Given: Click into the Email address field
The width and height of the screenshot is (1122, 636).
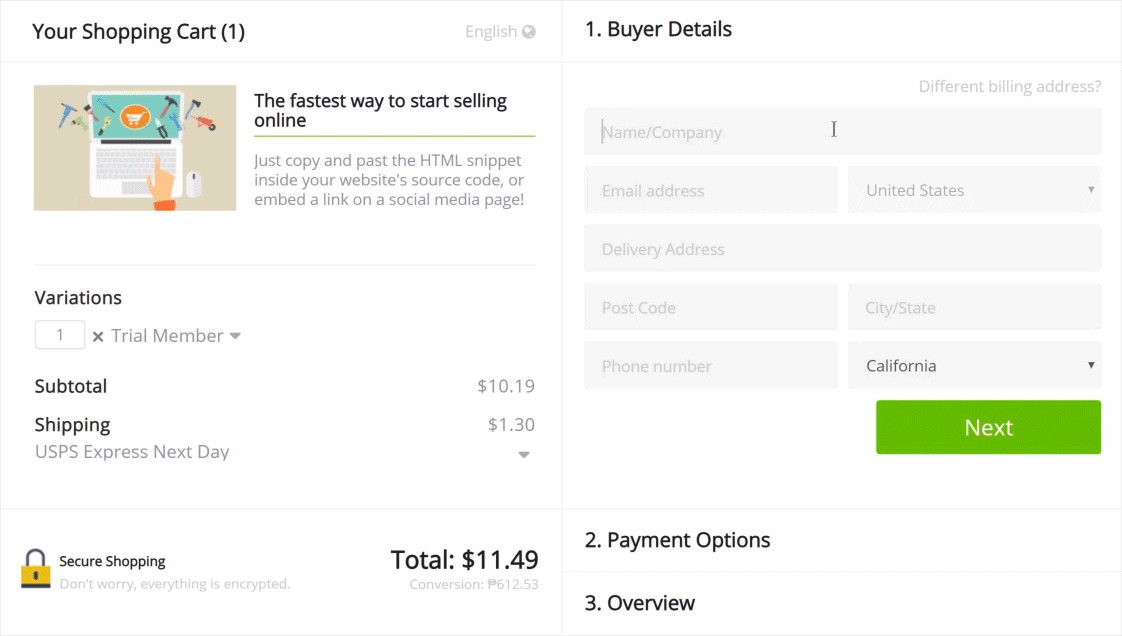Looking at the screenshot, I should (x=710, y=190).
